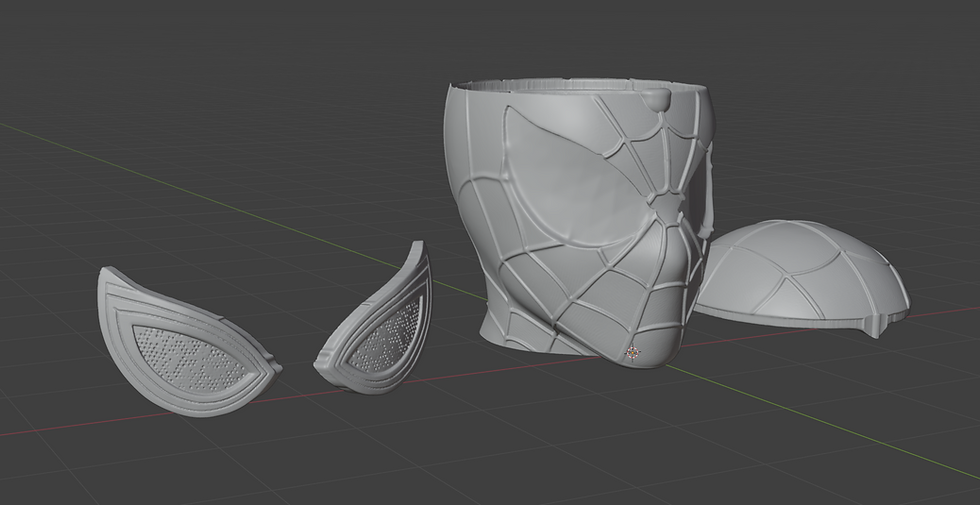Click the small bump on the mask's top rim
The image size is (980, 505).
656,98
